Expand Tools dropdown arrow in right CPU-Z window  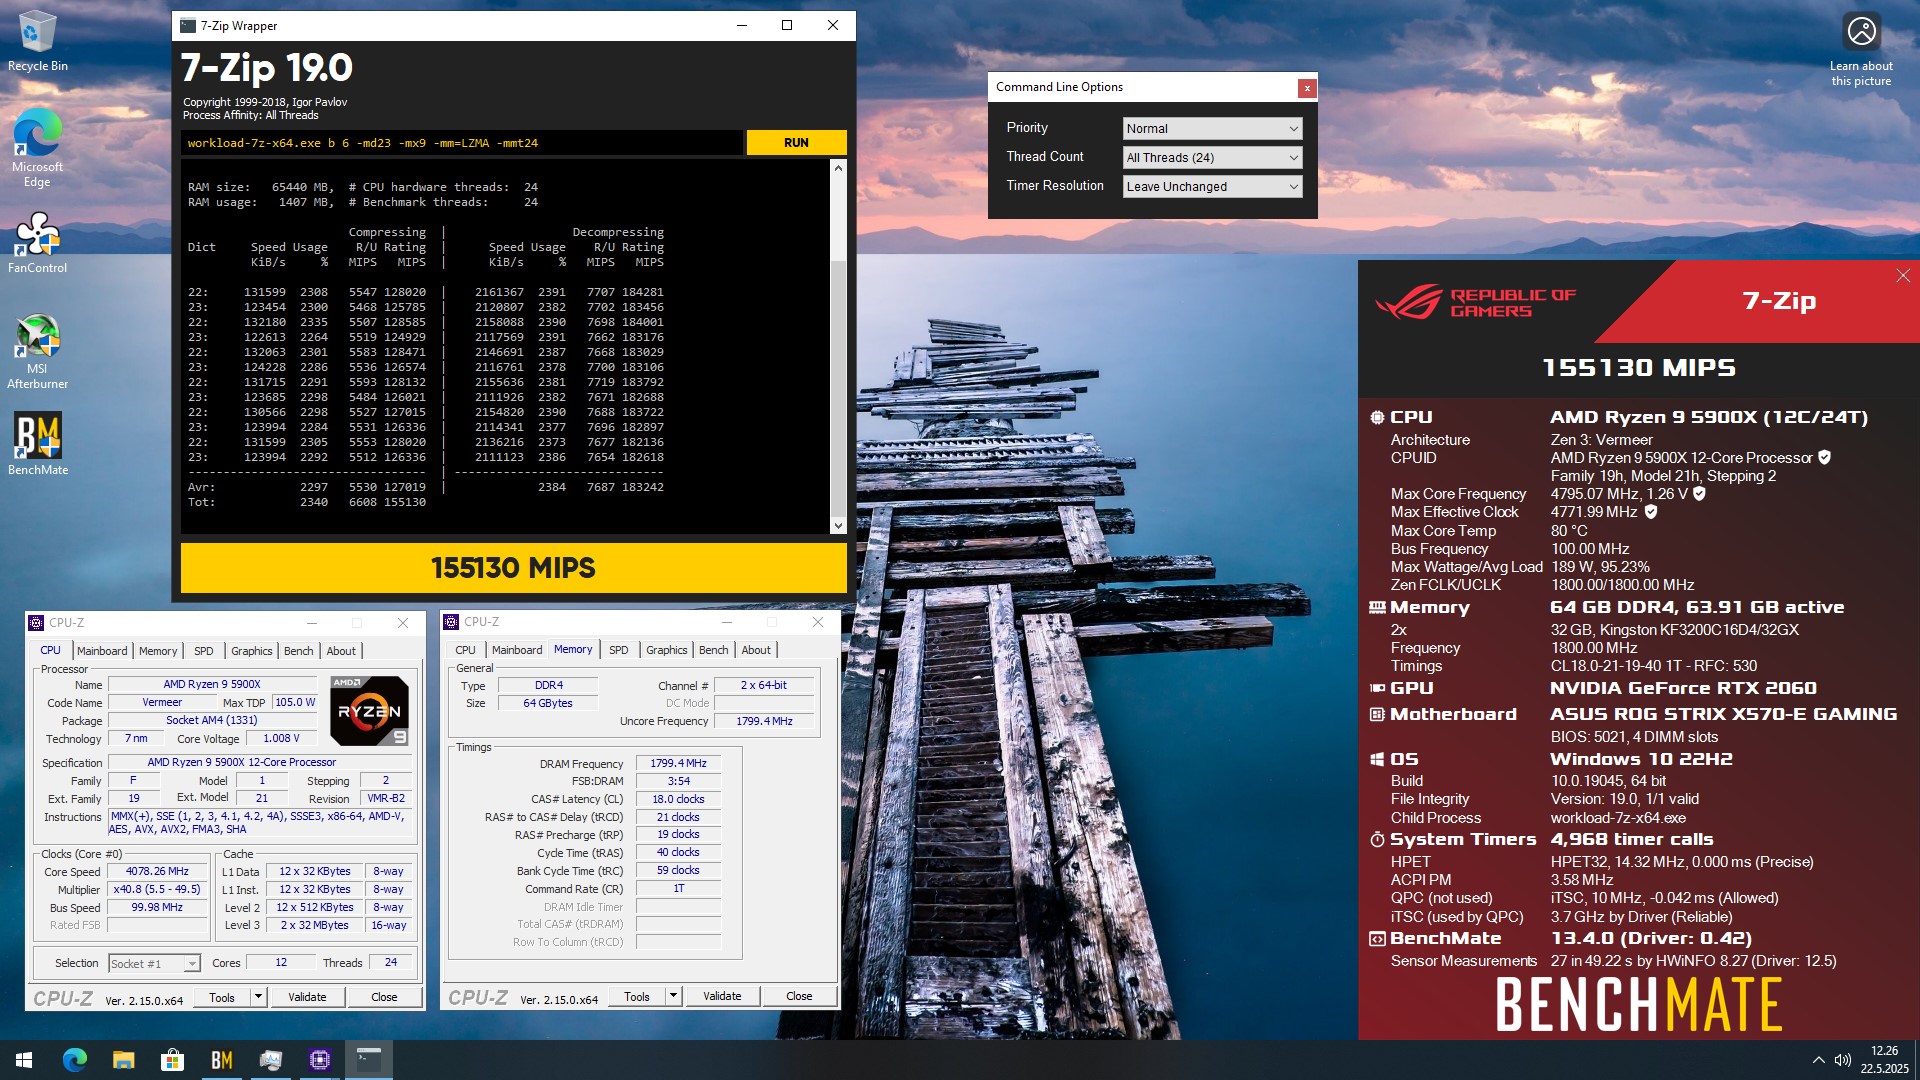[673, 996]
